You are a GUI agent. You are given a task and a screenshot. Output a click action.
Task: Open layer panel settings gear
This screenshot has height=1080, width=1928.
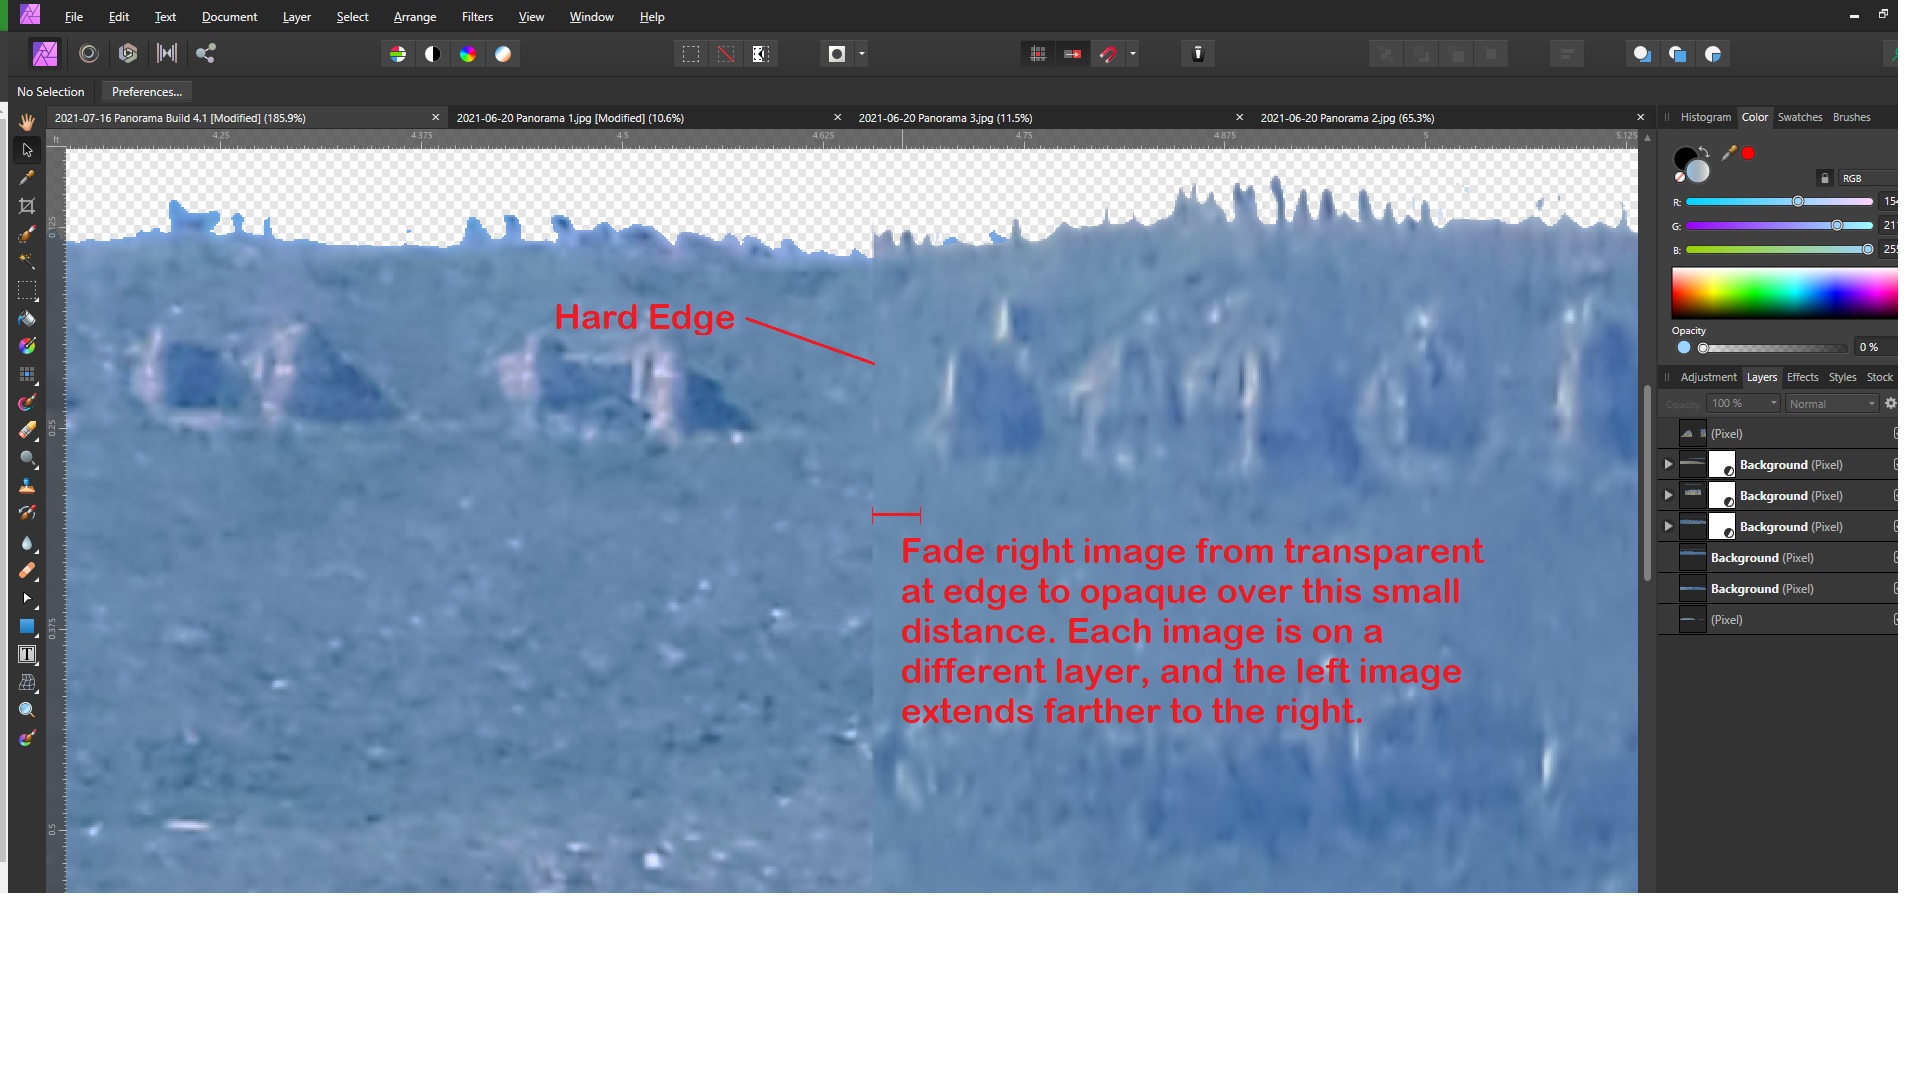tap(1890, 403)
